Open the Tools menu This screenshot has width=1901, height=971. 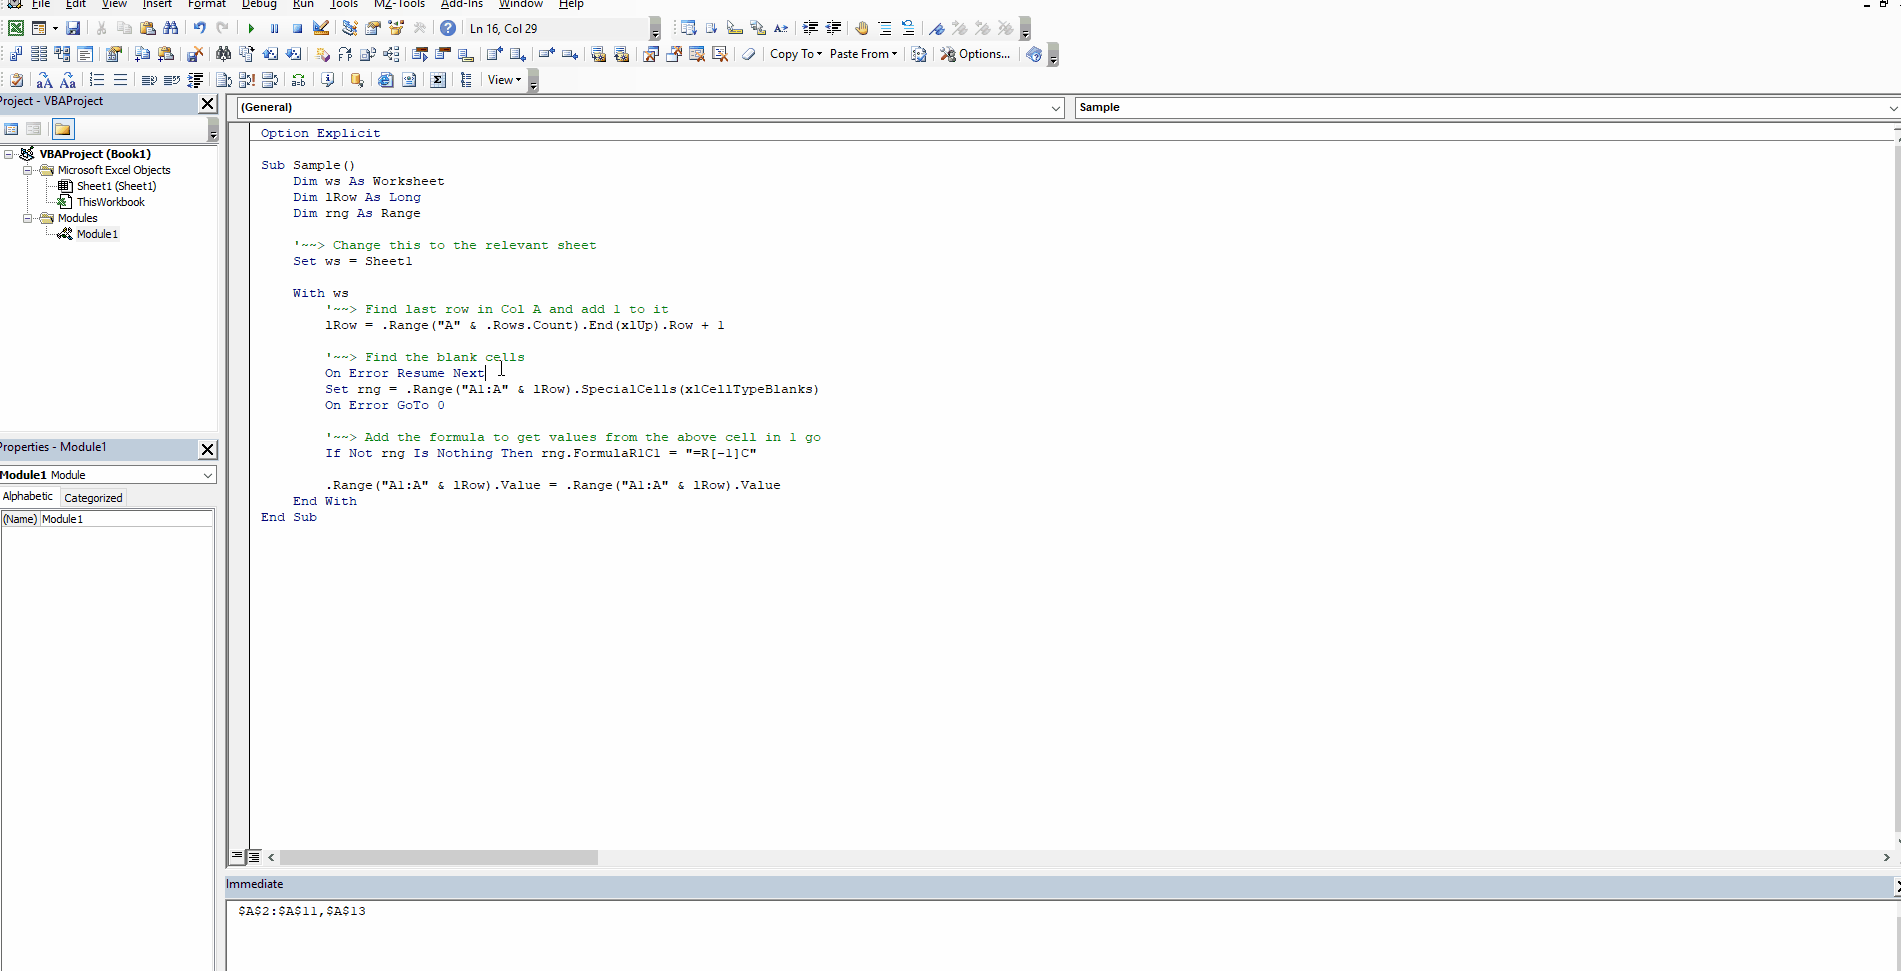344,4
